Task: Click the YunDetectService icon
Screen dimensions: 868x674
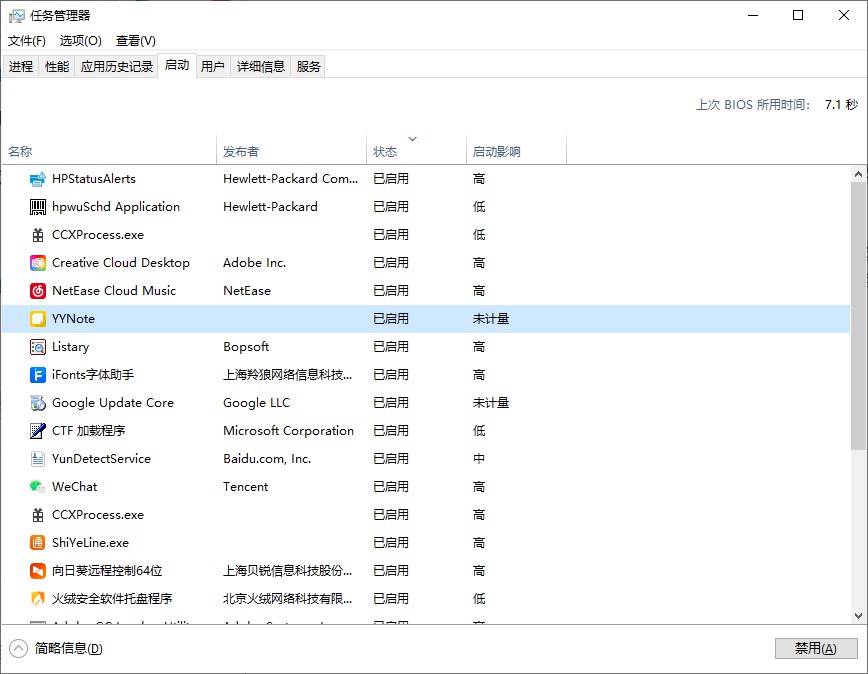Action: [x=38, y=459]
